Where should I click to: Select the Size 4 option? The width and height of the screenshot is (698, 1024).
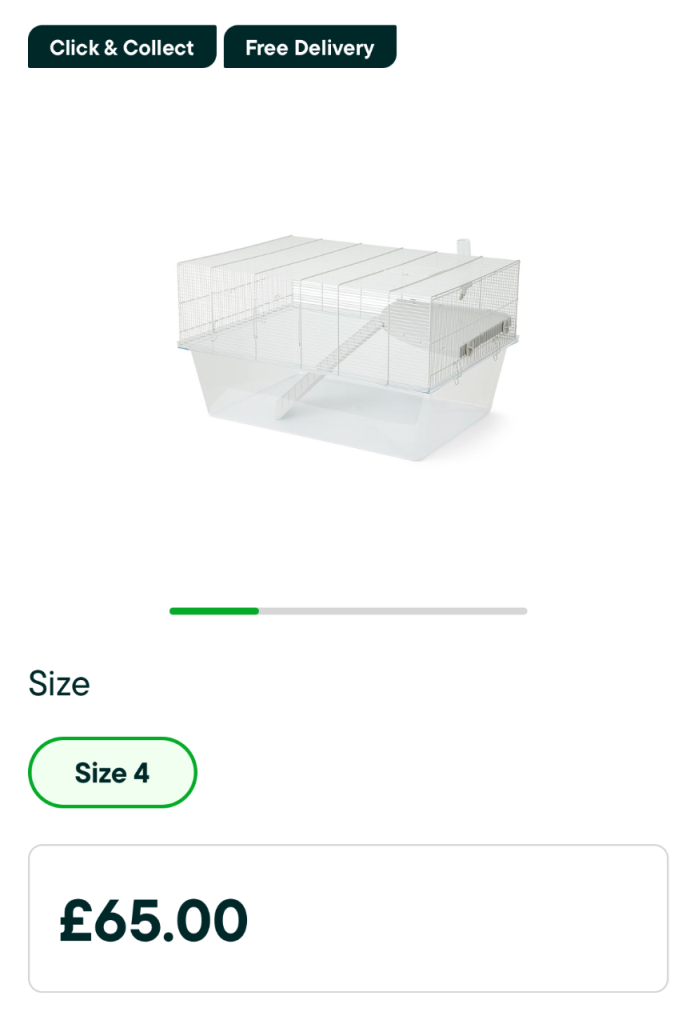point(112,772)
